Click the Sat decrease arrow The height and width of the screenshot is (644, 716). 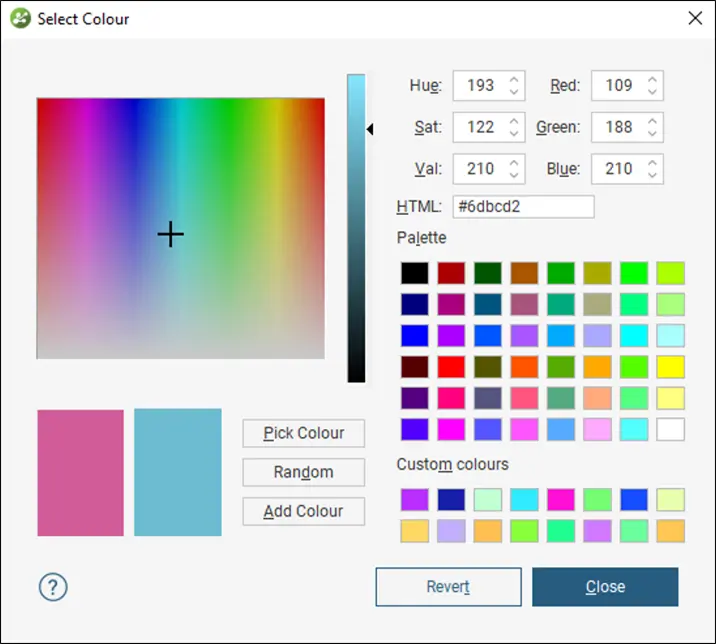click(x=514, y=133)
